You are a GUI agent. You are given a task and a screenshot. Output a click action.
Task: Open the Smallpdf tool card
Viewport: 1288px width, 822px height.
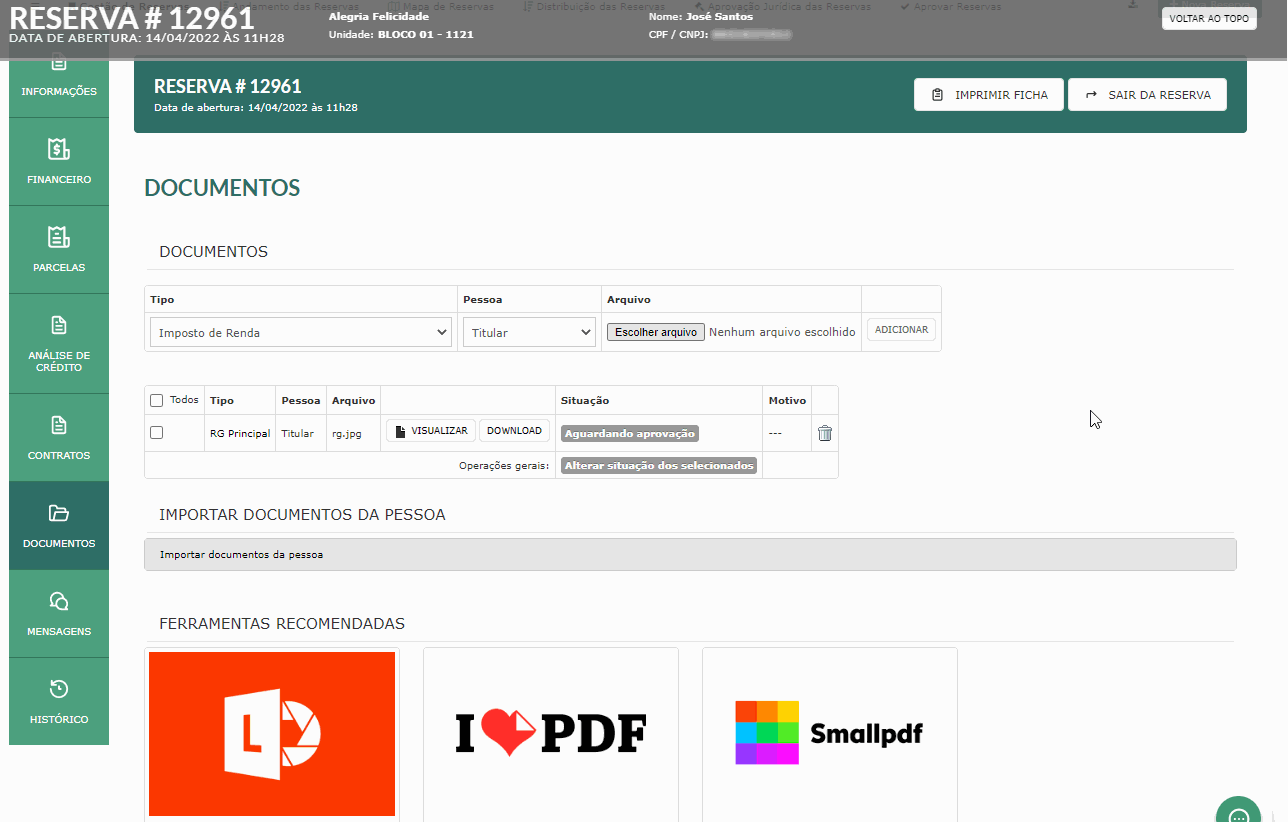(830, 734)
